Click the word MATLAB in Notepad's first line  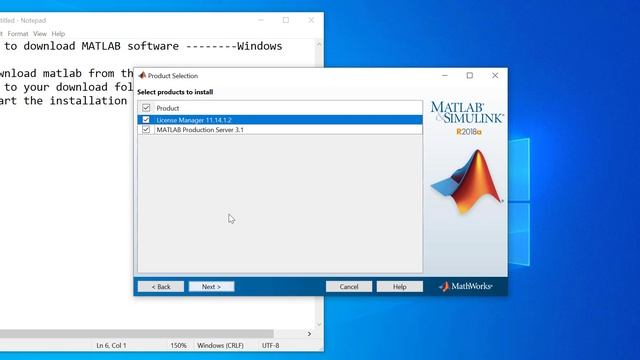[x=101, y=46]
